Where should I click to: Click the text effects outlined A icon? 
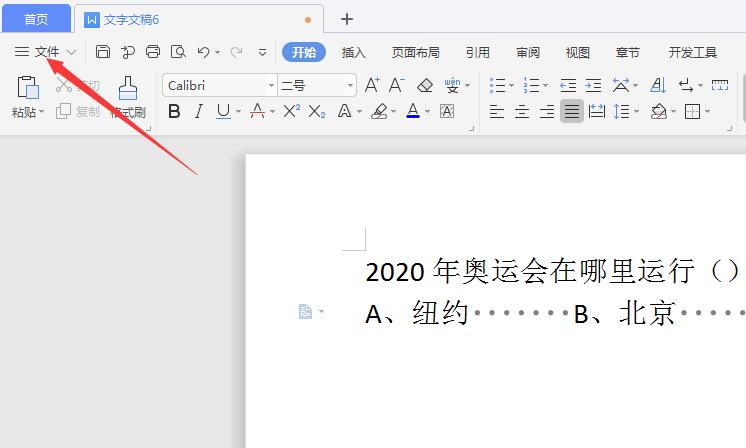click(344, 112)
